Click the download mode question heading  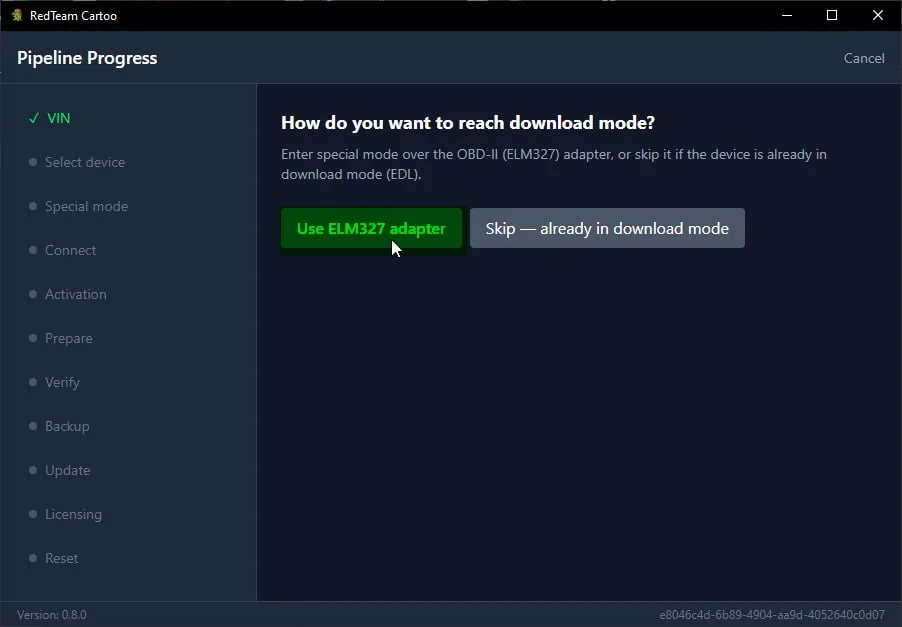point(468,123)
